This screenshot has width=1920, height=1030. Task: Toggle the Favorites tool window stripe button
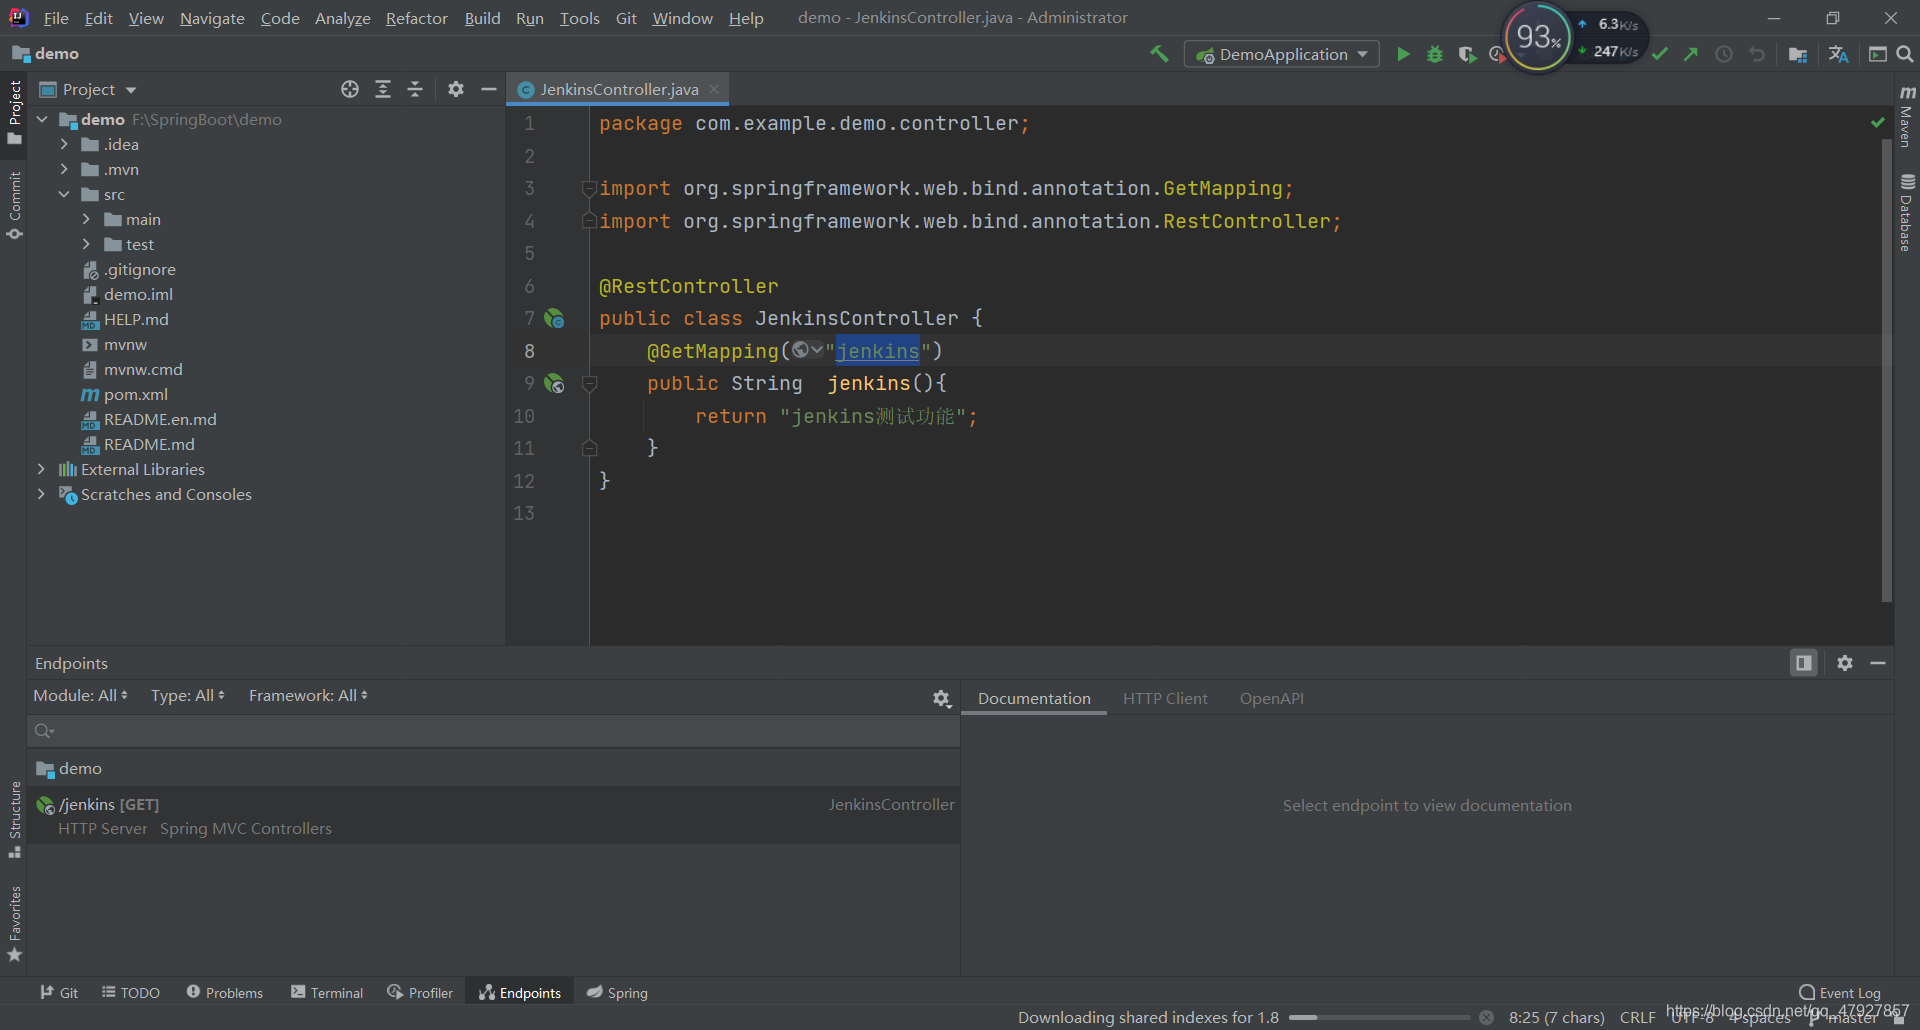[14, 923]
